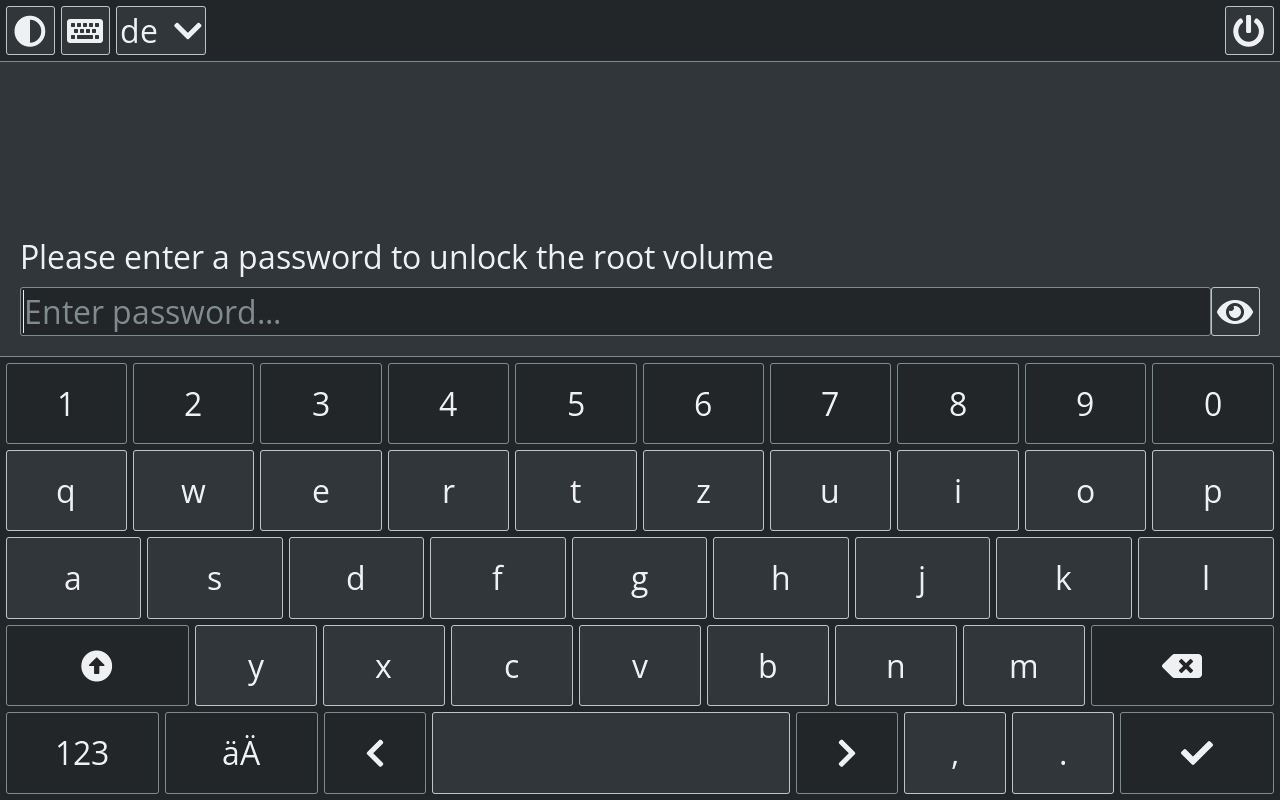Submit password with checkmark key

point(1196,753)
